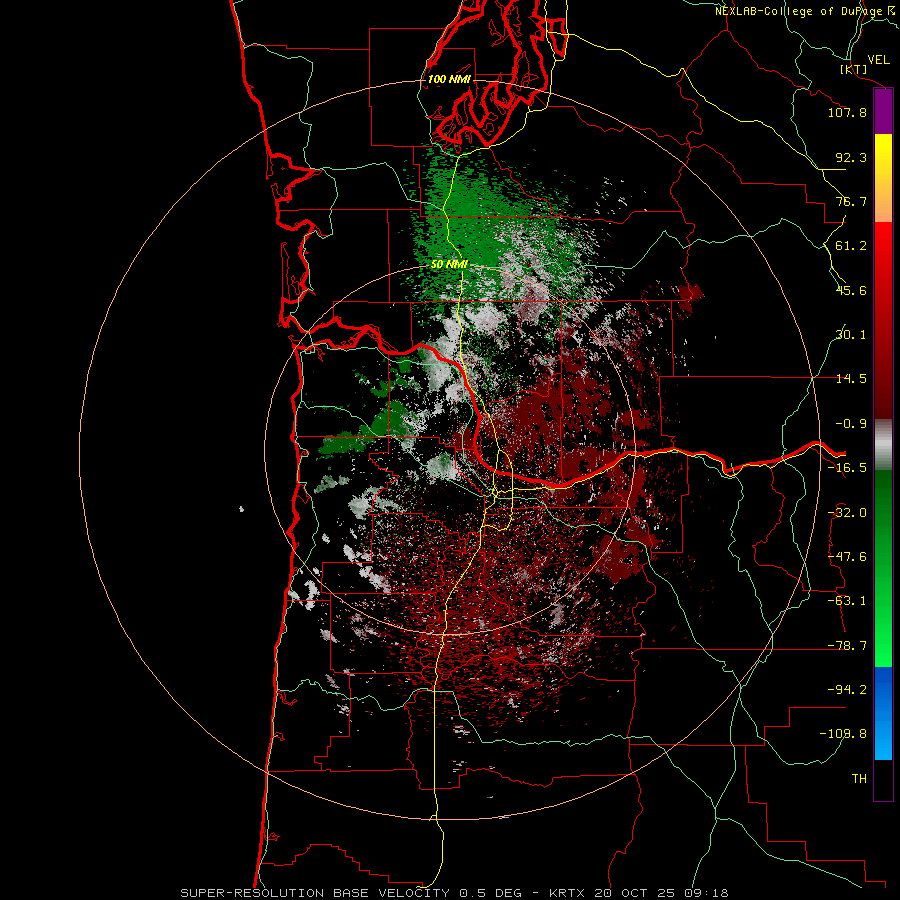Click the 45.6 value on velocity scale
The width and height of the screenshot is (900, 900).
click(x=851, y=290)
